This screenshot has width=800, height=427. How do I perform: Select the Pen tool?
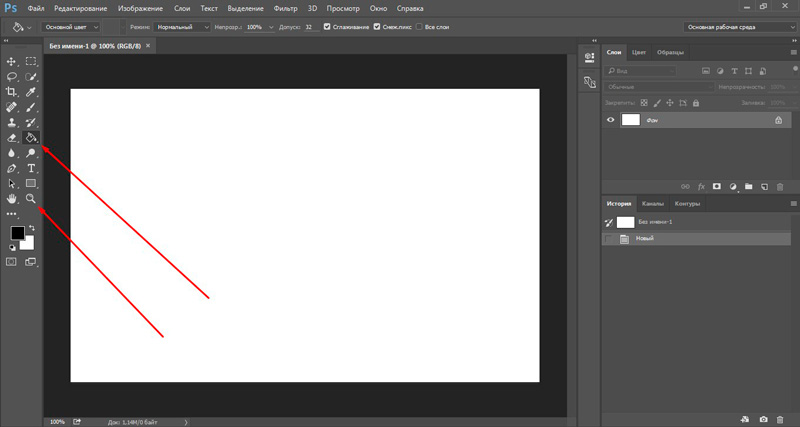coord(11,168)
